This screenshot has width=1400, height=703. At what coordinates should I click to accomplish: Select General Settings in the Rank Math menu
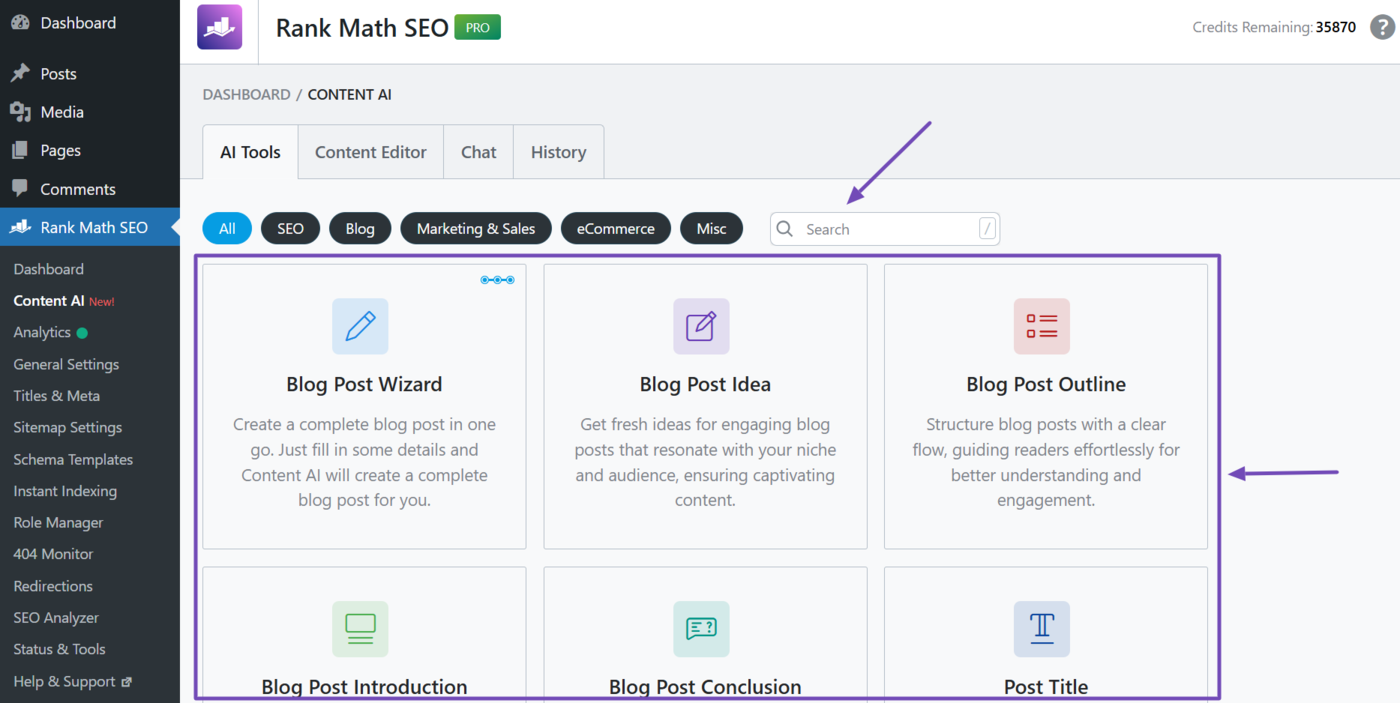click(66, 364)
